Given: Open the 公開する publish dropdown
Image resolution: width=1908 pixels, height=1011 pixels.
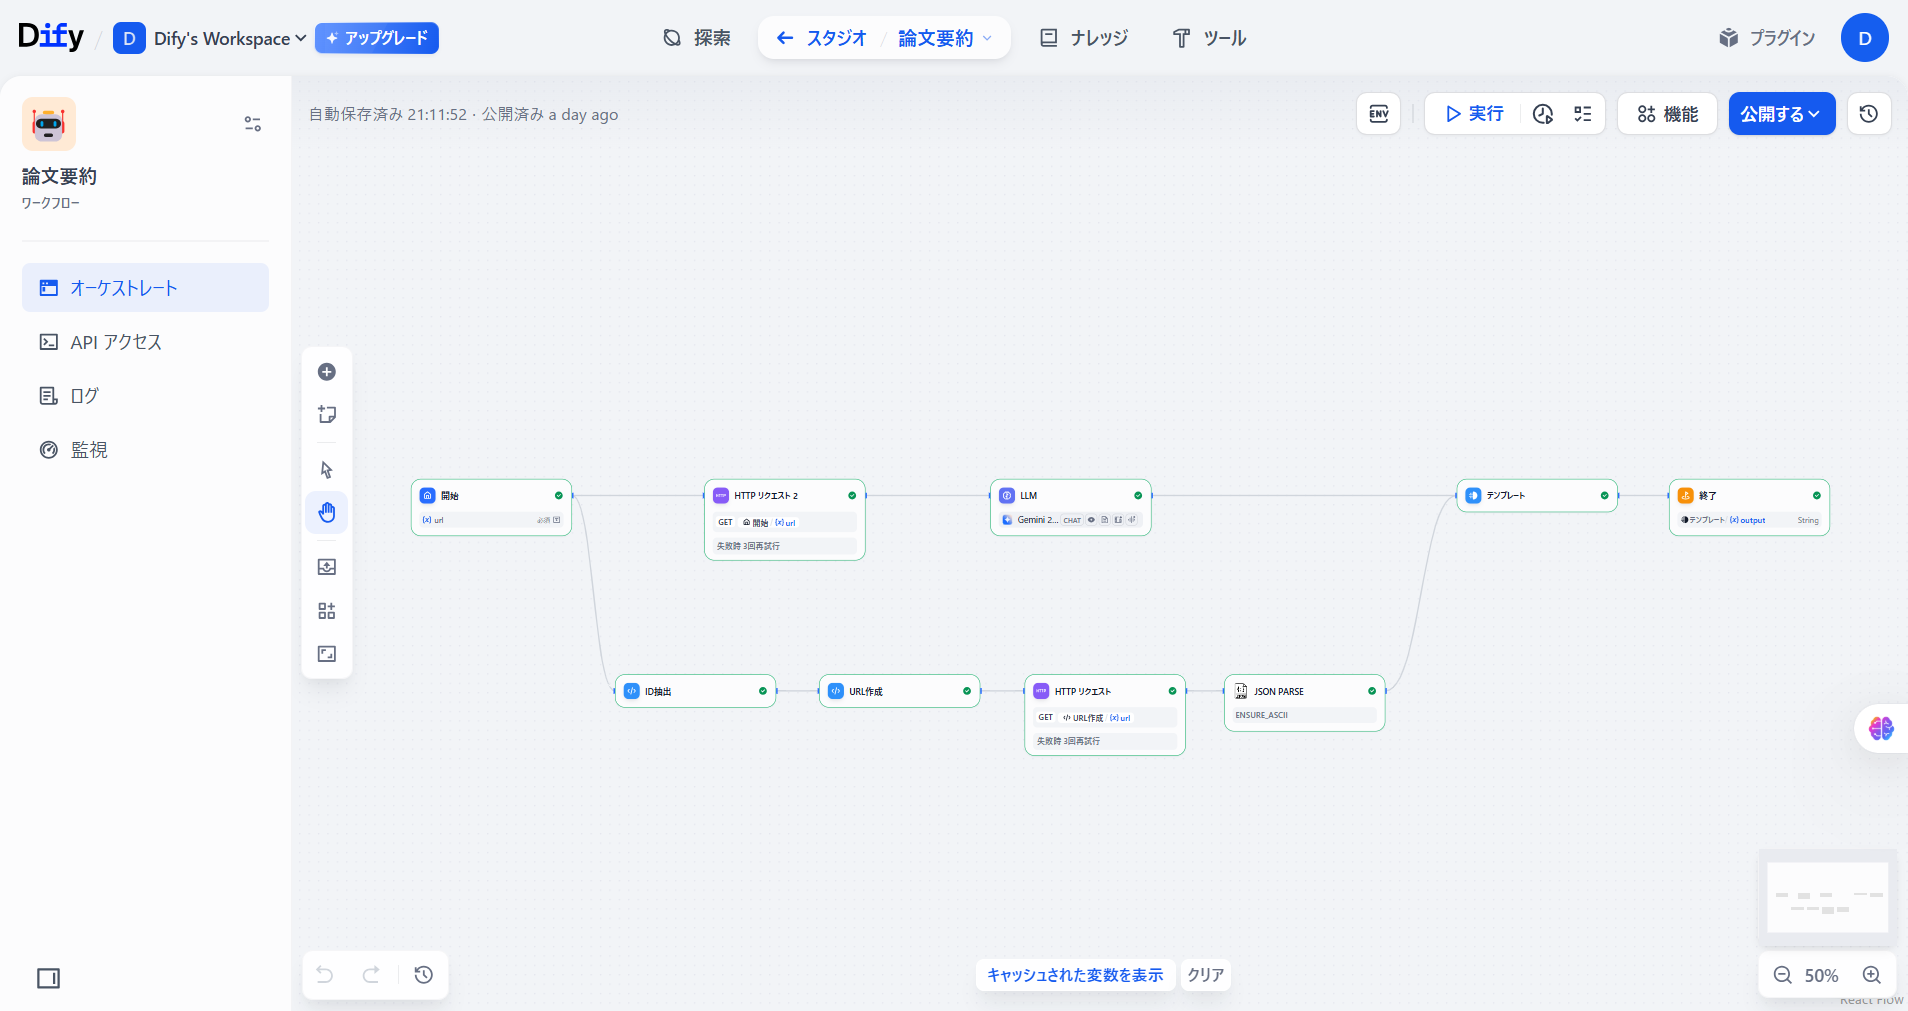Looking at the screenshot, I should [x=1781, y=114].
